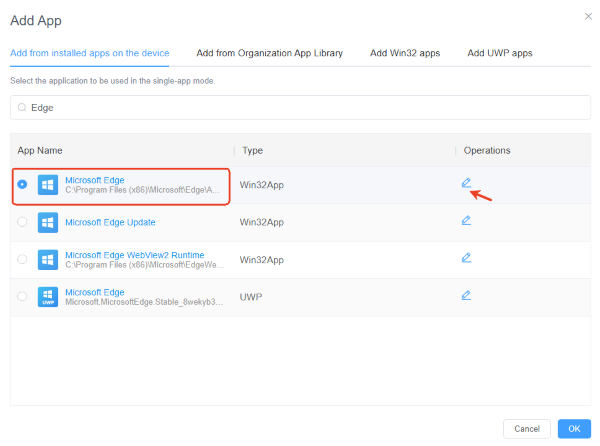Edit the Edge WebView2 Runtime entry
Image resolution: width=600 pixels, height=446 pixels.
pyautogui.click(x=466, y=258)
